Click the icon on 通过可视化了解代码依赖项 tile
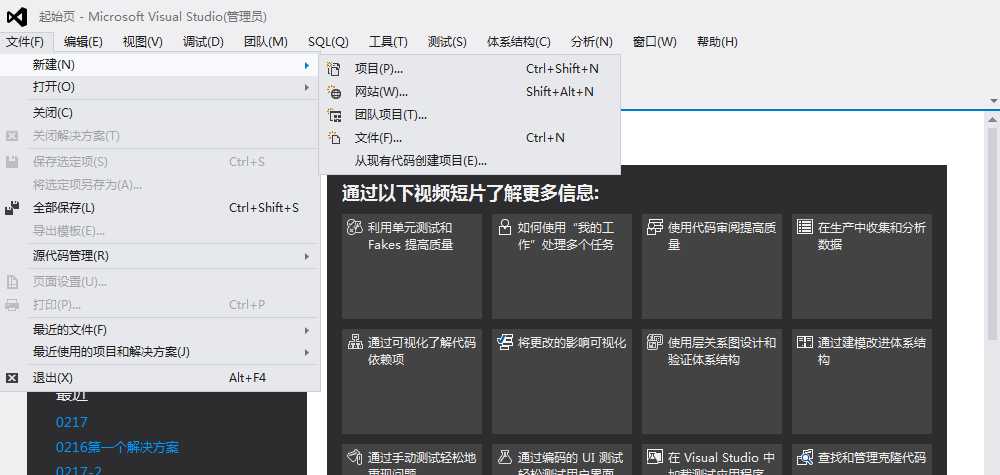1000x475 pixels. click(355, 342)
